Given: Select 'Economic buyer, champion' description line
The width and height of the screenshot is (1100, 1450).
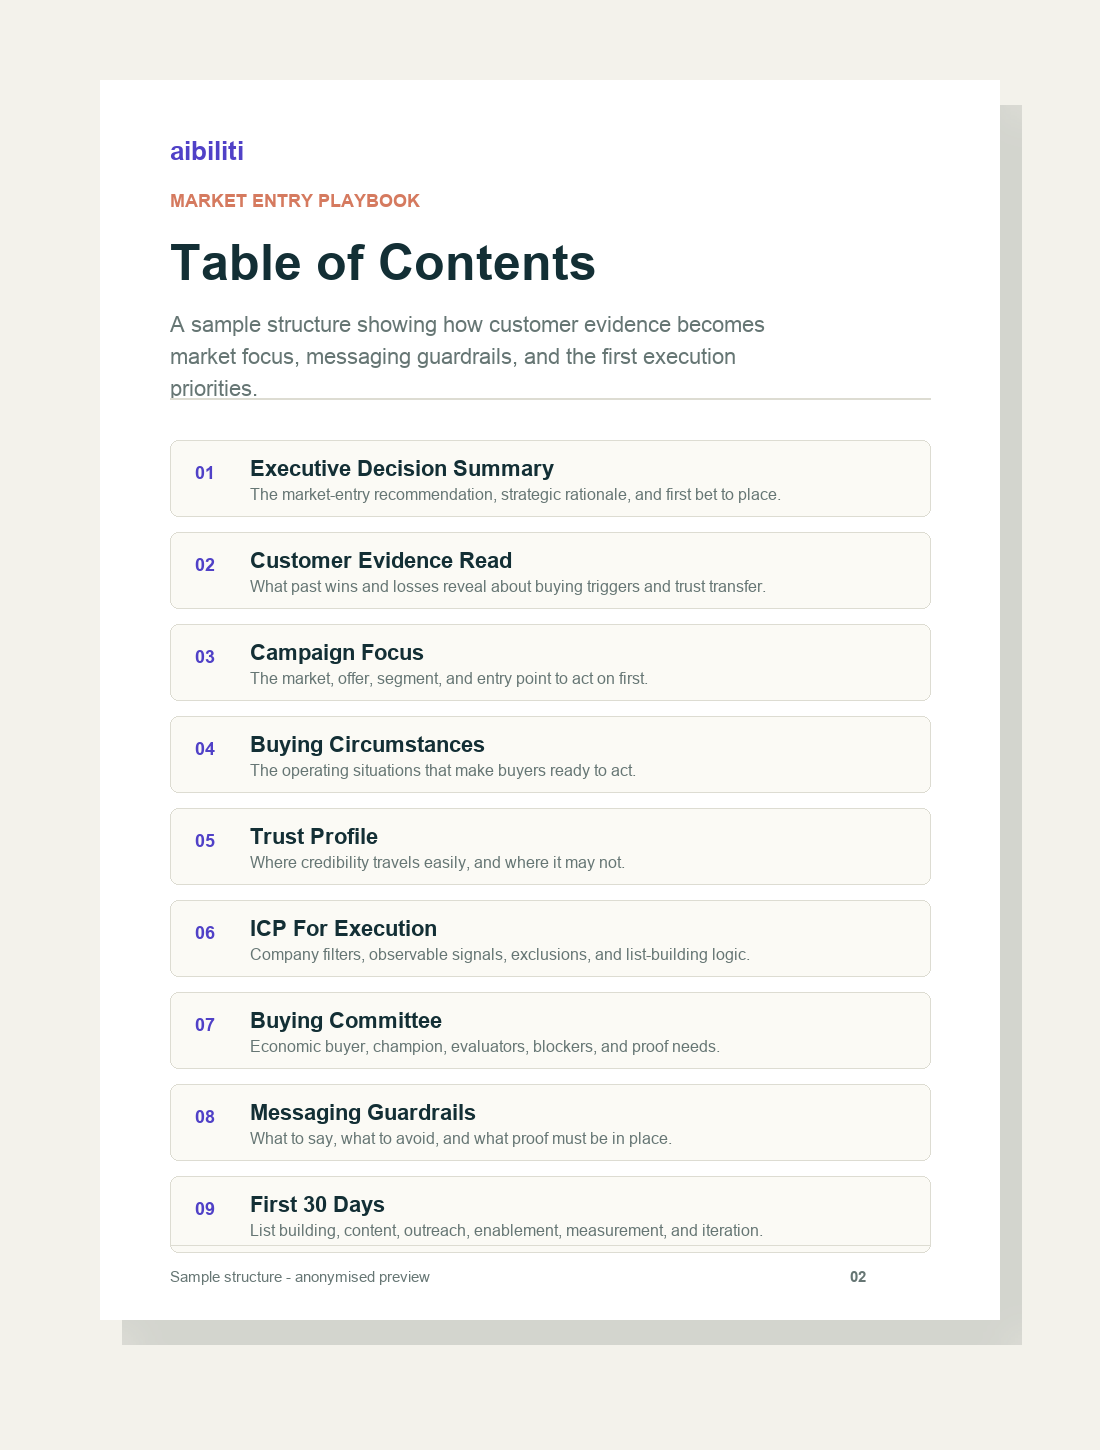Looking at the screenshot, I should (x=485, y=1047).
